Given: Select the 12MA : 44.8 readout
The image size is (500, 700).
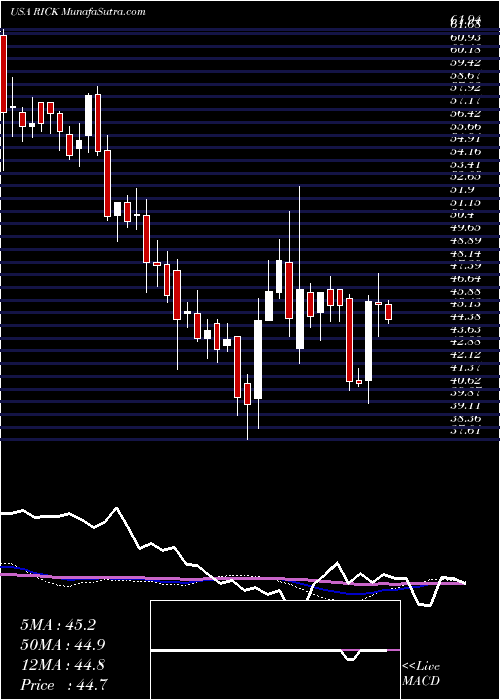Looking at the screenshot, I should coord(62,665).
